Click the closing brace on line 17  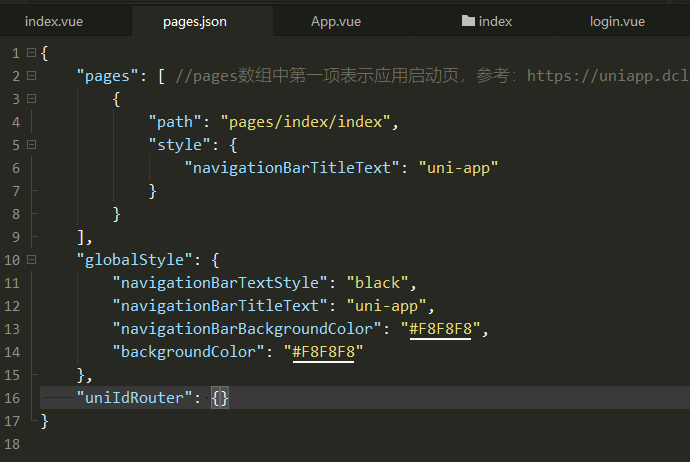tap(44, 421)
